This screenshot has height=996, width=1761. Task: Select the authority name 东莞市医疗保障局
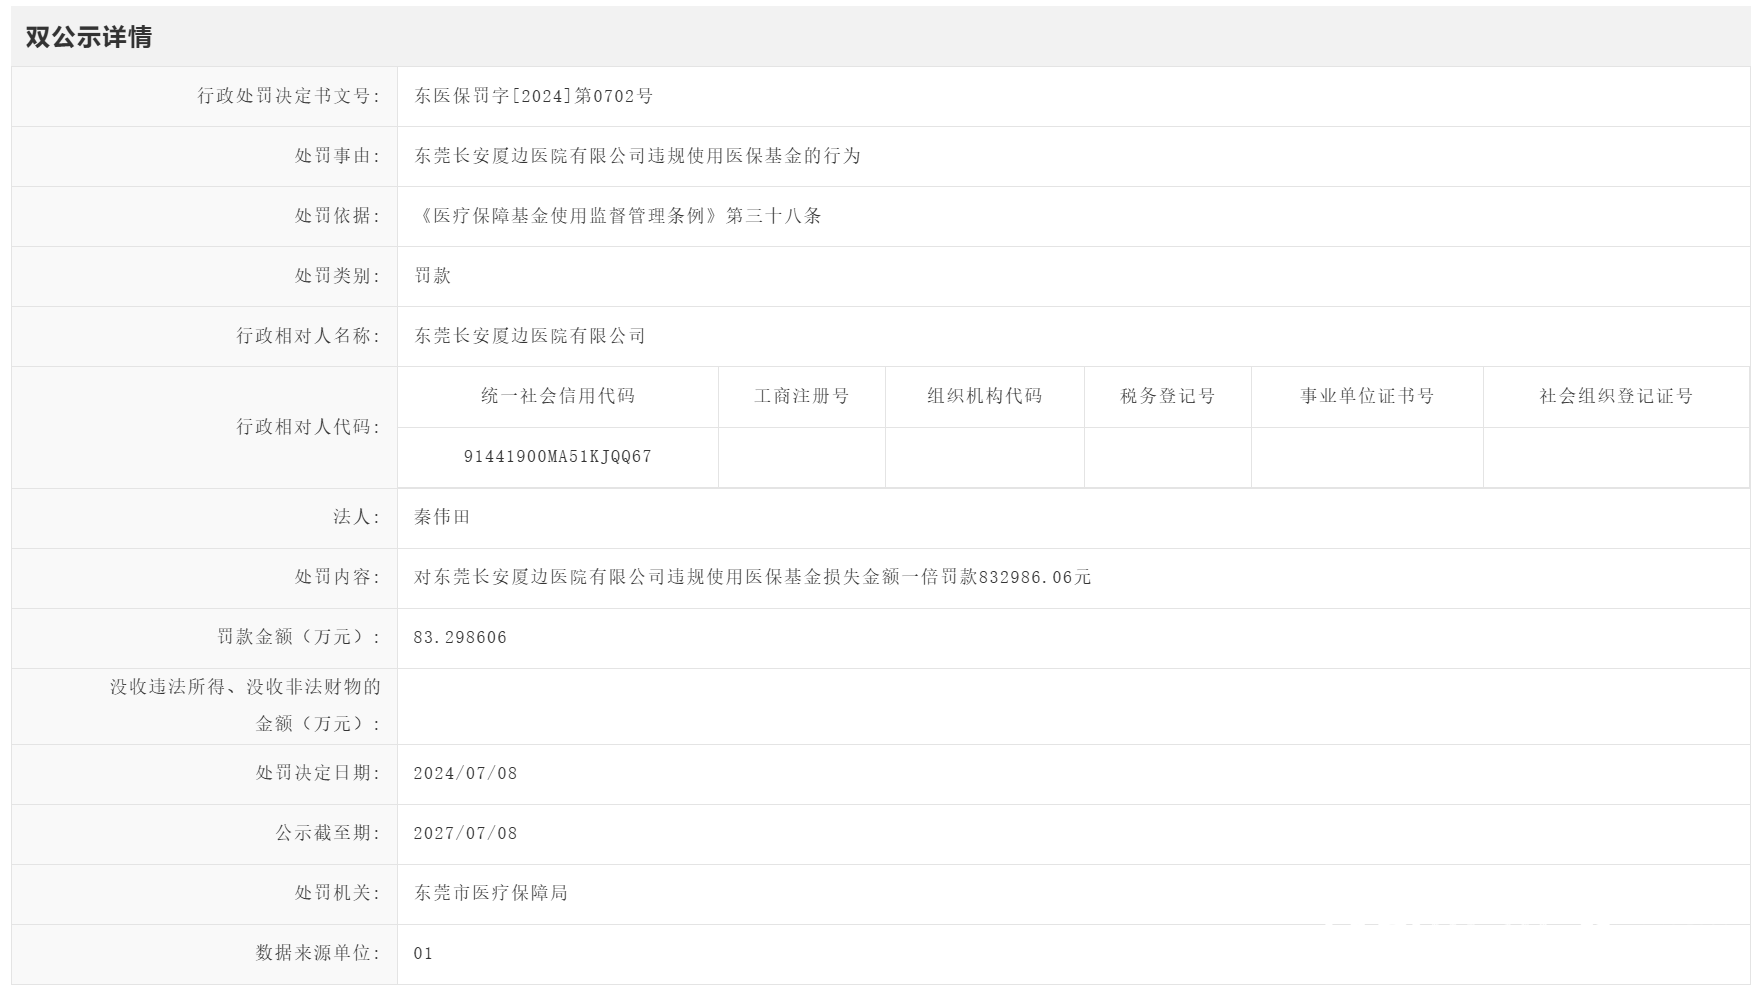491,893
